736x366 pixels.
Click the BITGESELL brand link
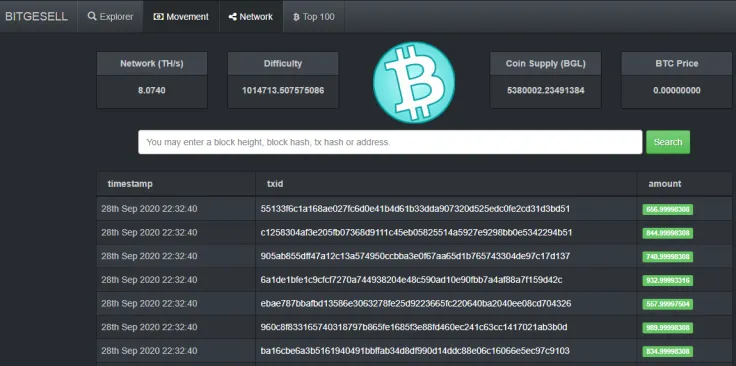[x=37, y=16]
